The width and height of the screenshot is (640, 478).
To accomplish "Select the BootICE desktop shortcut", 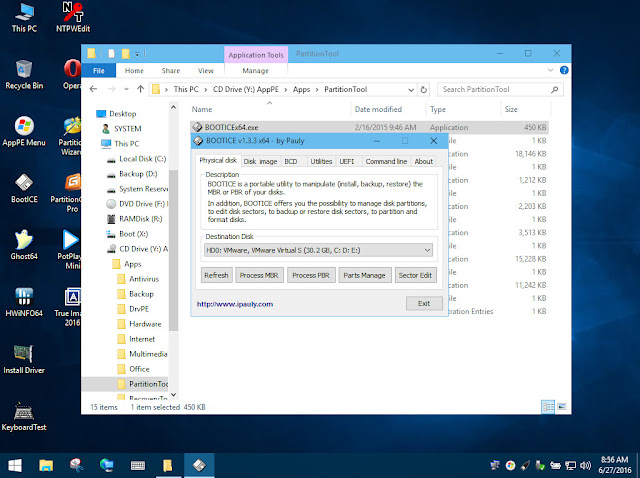I will click(x=24, y=188).
